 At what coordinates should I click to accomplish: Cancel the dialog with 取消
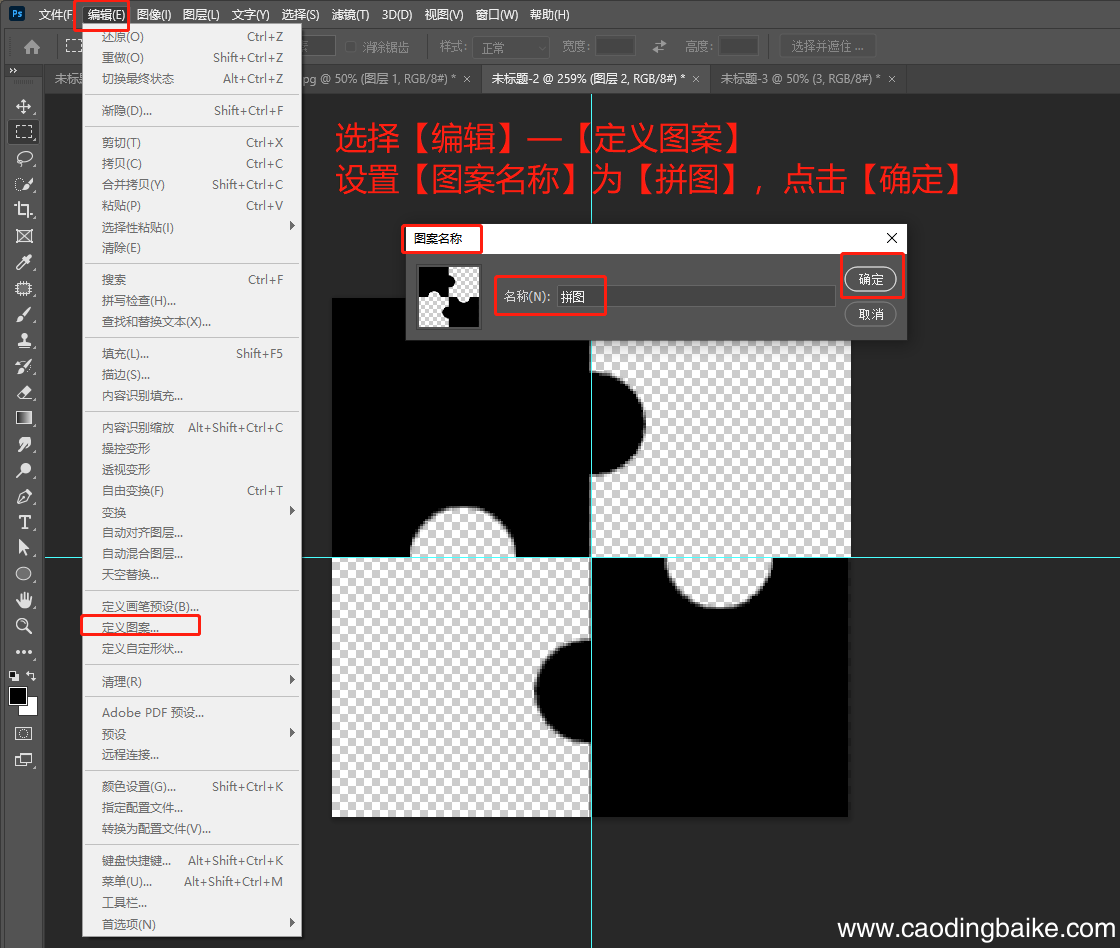tap(870, 314)
